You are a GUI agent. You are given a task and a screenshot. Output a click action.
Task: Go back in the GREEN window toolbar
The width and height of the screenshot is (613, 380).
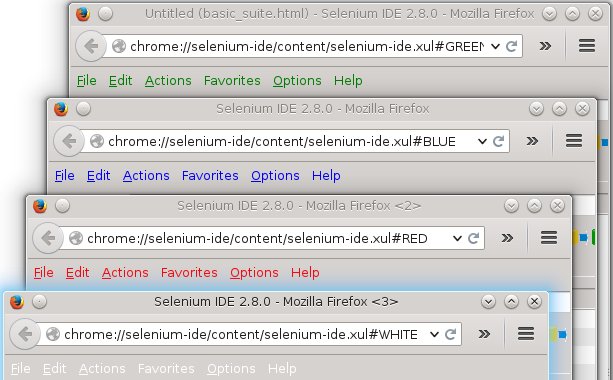pos(91,46)
